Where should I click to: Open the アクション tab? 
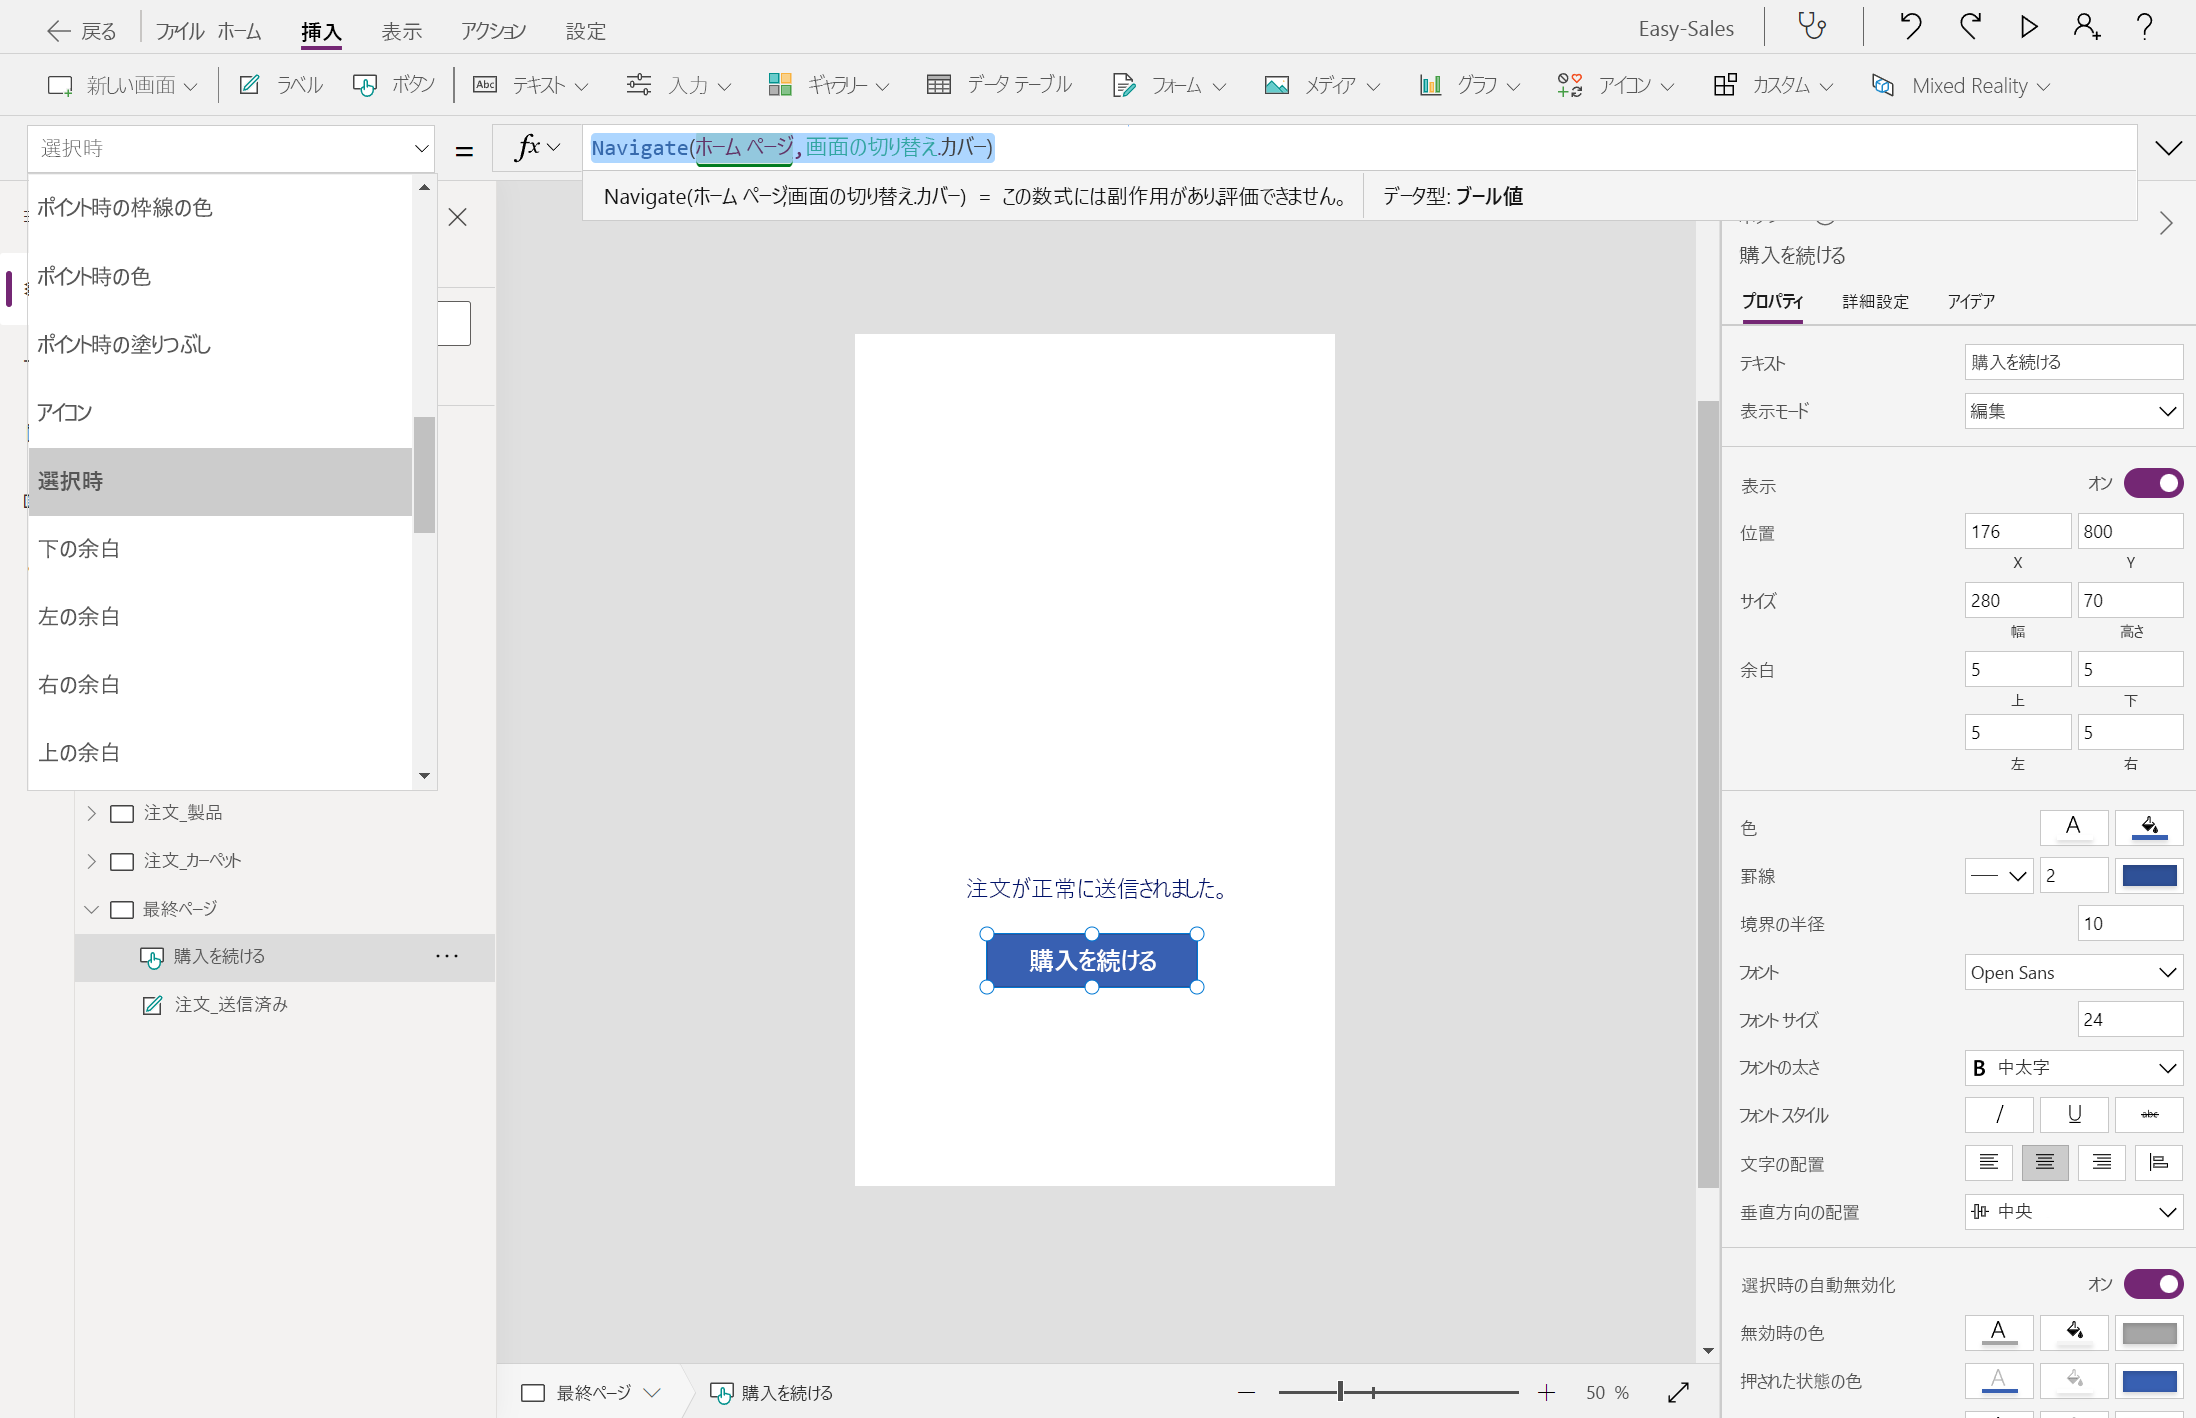[x=494, y=31]
